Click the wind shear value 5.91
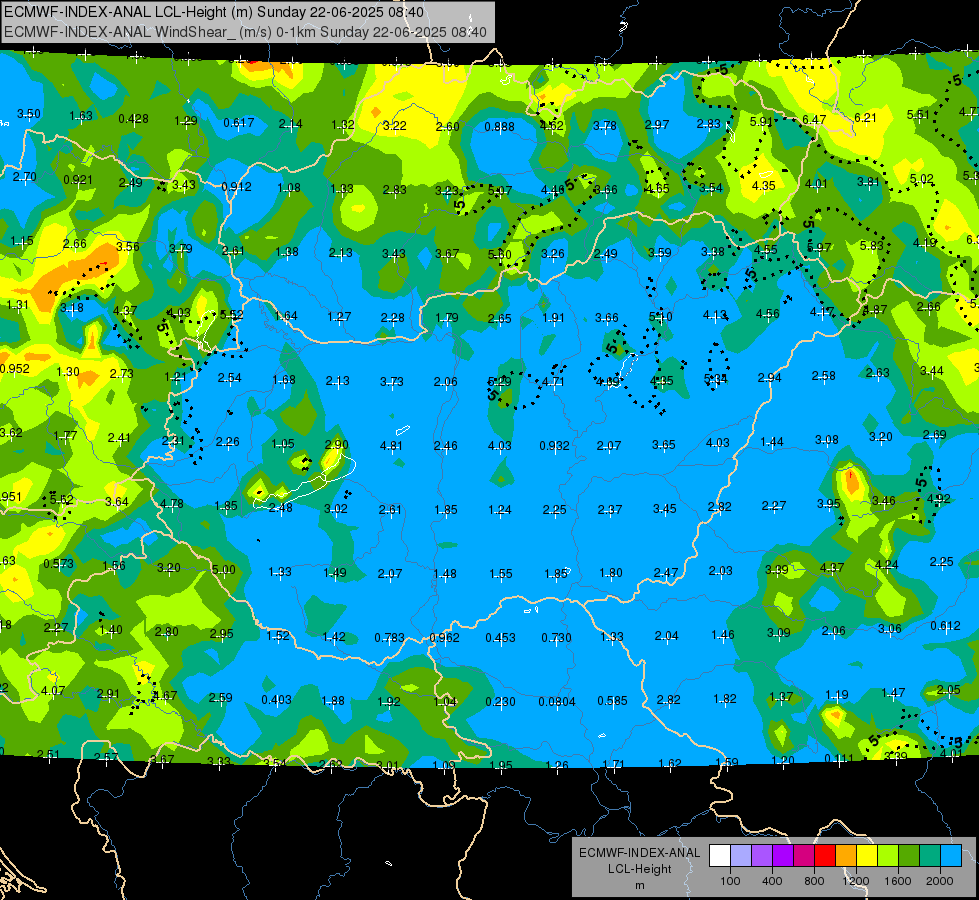The image size is (979, 900). pos(762,122)
